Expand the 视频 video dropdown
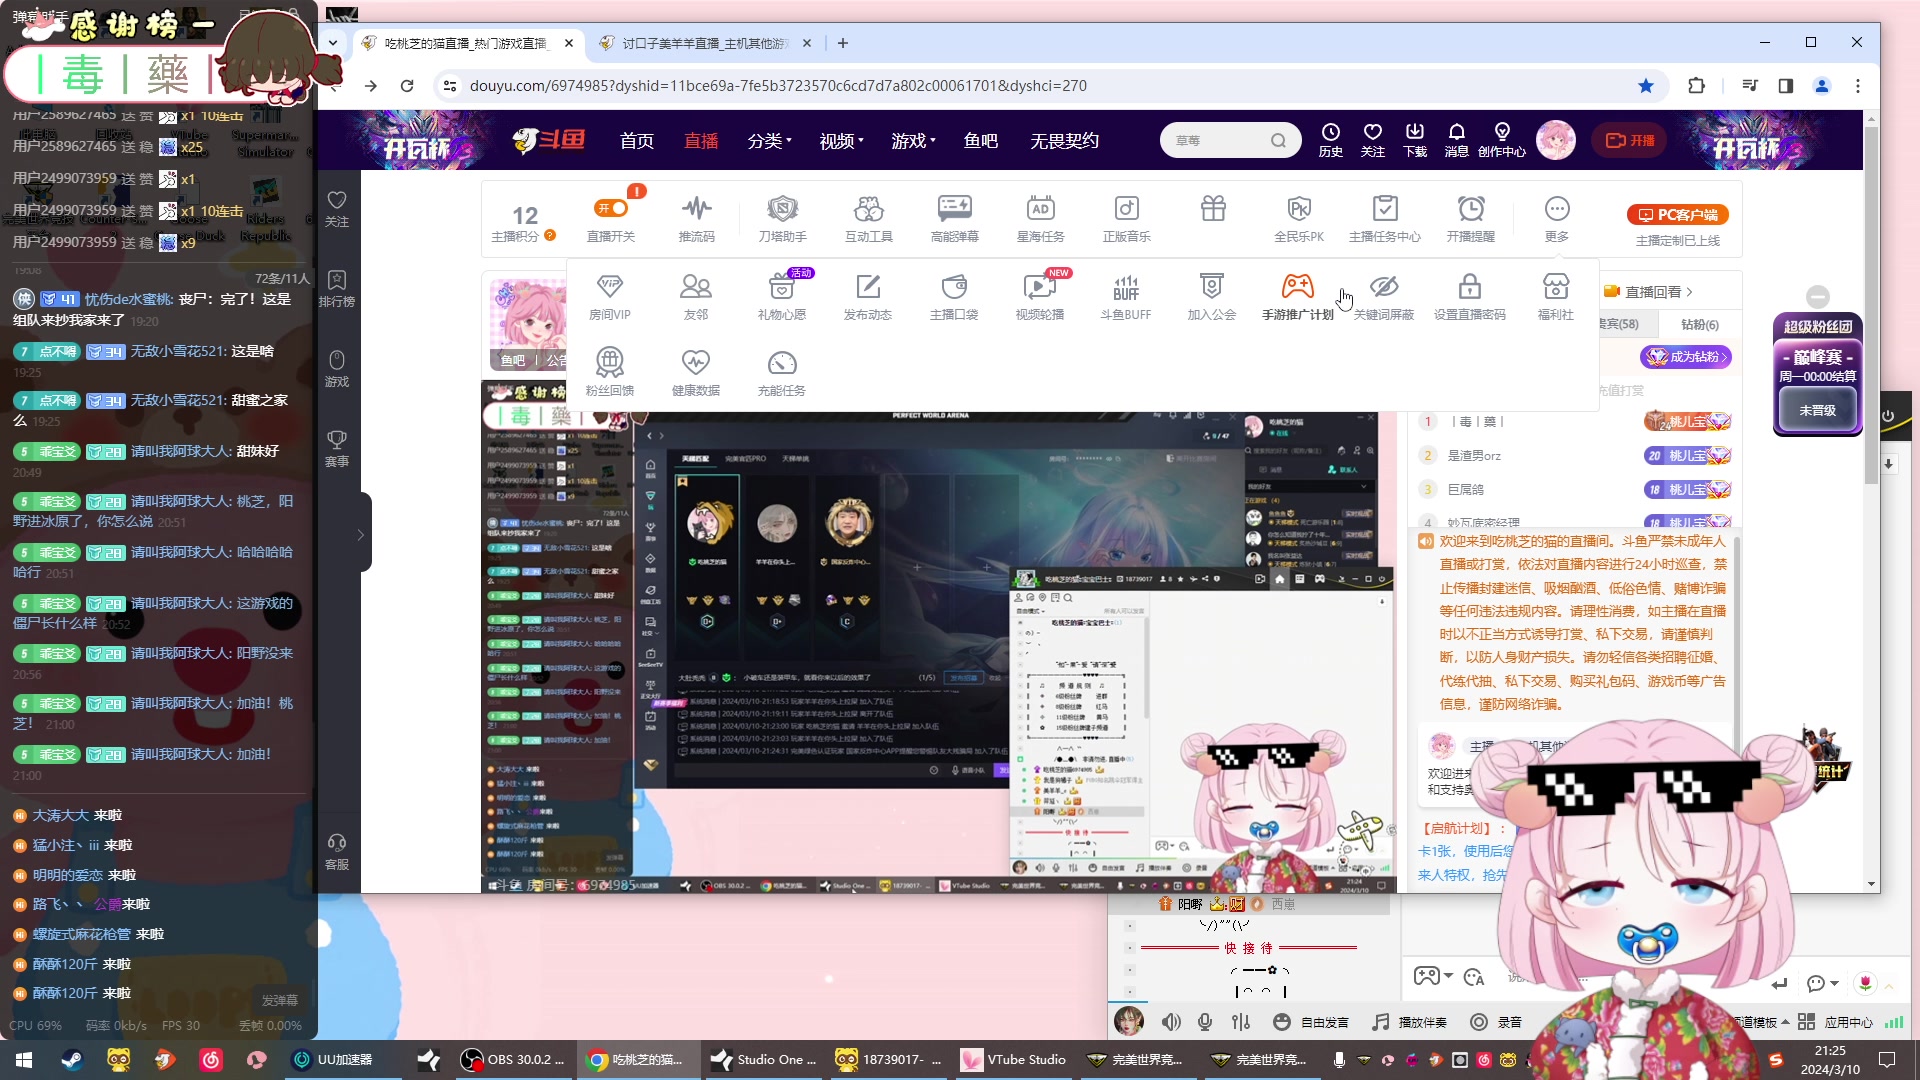Viewport: 1920px width, 1080px height. (841, 141)
